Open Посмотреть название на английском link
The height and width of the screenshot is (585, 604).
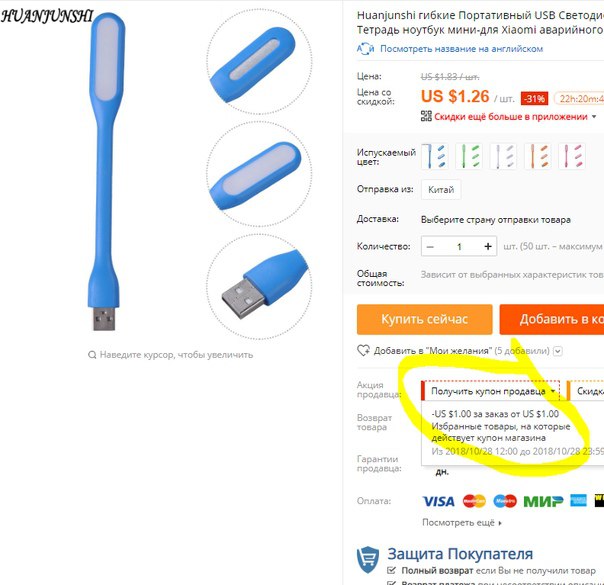coord(461,49)
